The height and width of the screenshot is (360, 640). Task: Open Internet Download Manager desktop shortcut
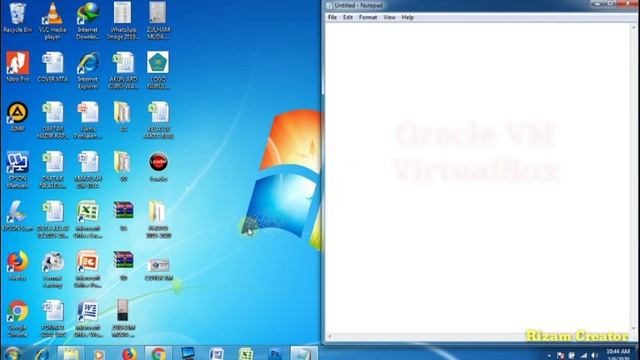pos(88,20)
